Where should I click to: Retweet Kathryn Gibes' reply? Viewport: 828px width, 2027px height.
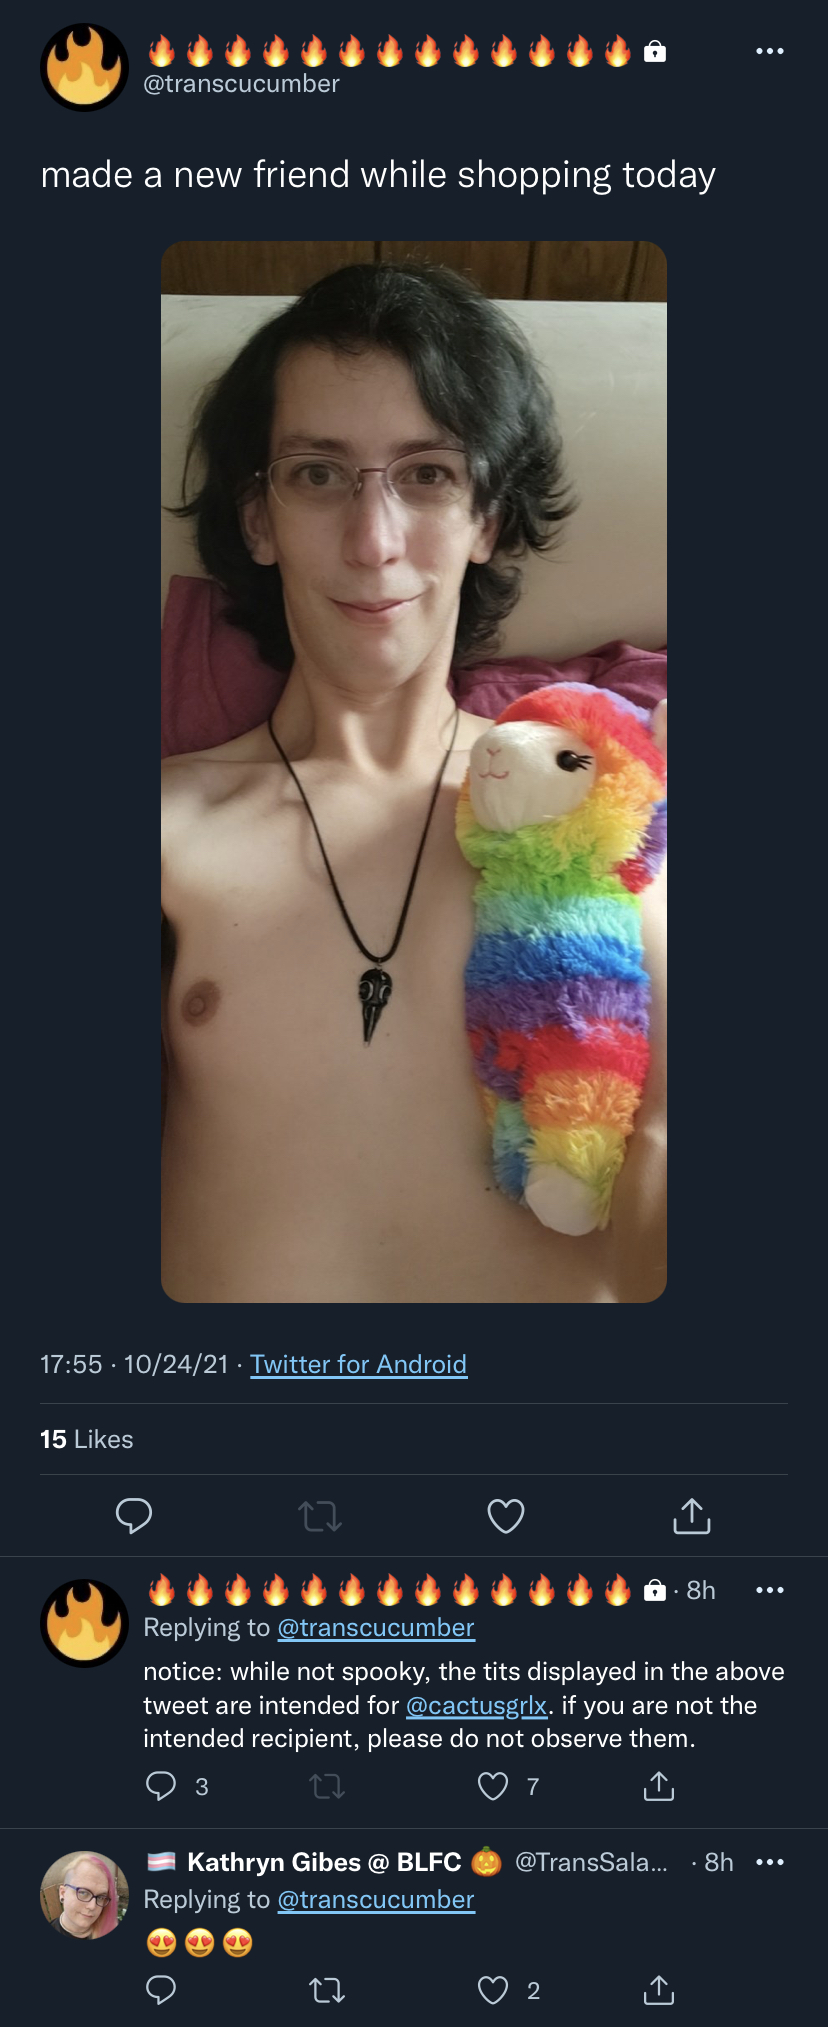(327, 1990)
